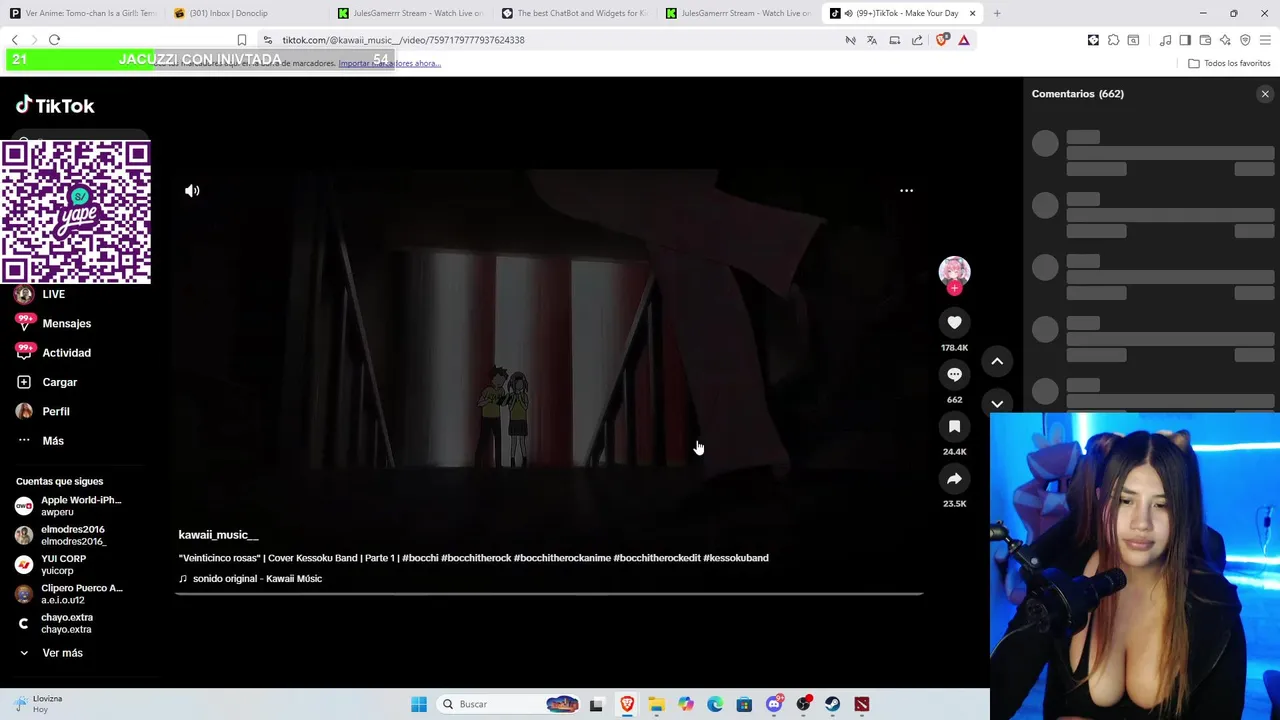Toggle the browser sidebar panel
This screenshot has width=1280, height=720.
pos(1185,40)
